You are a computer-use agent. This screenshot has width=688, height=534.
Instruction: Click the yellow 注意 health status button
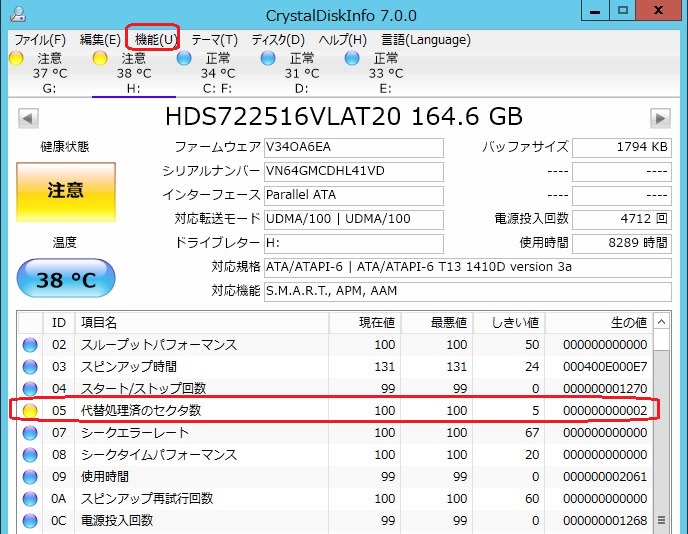click(66, 192)
